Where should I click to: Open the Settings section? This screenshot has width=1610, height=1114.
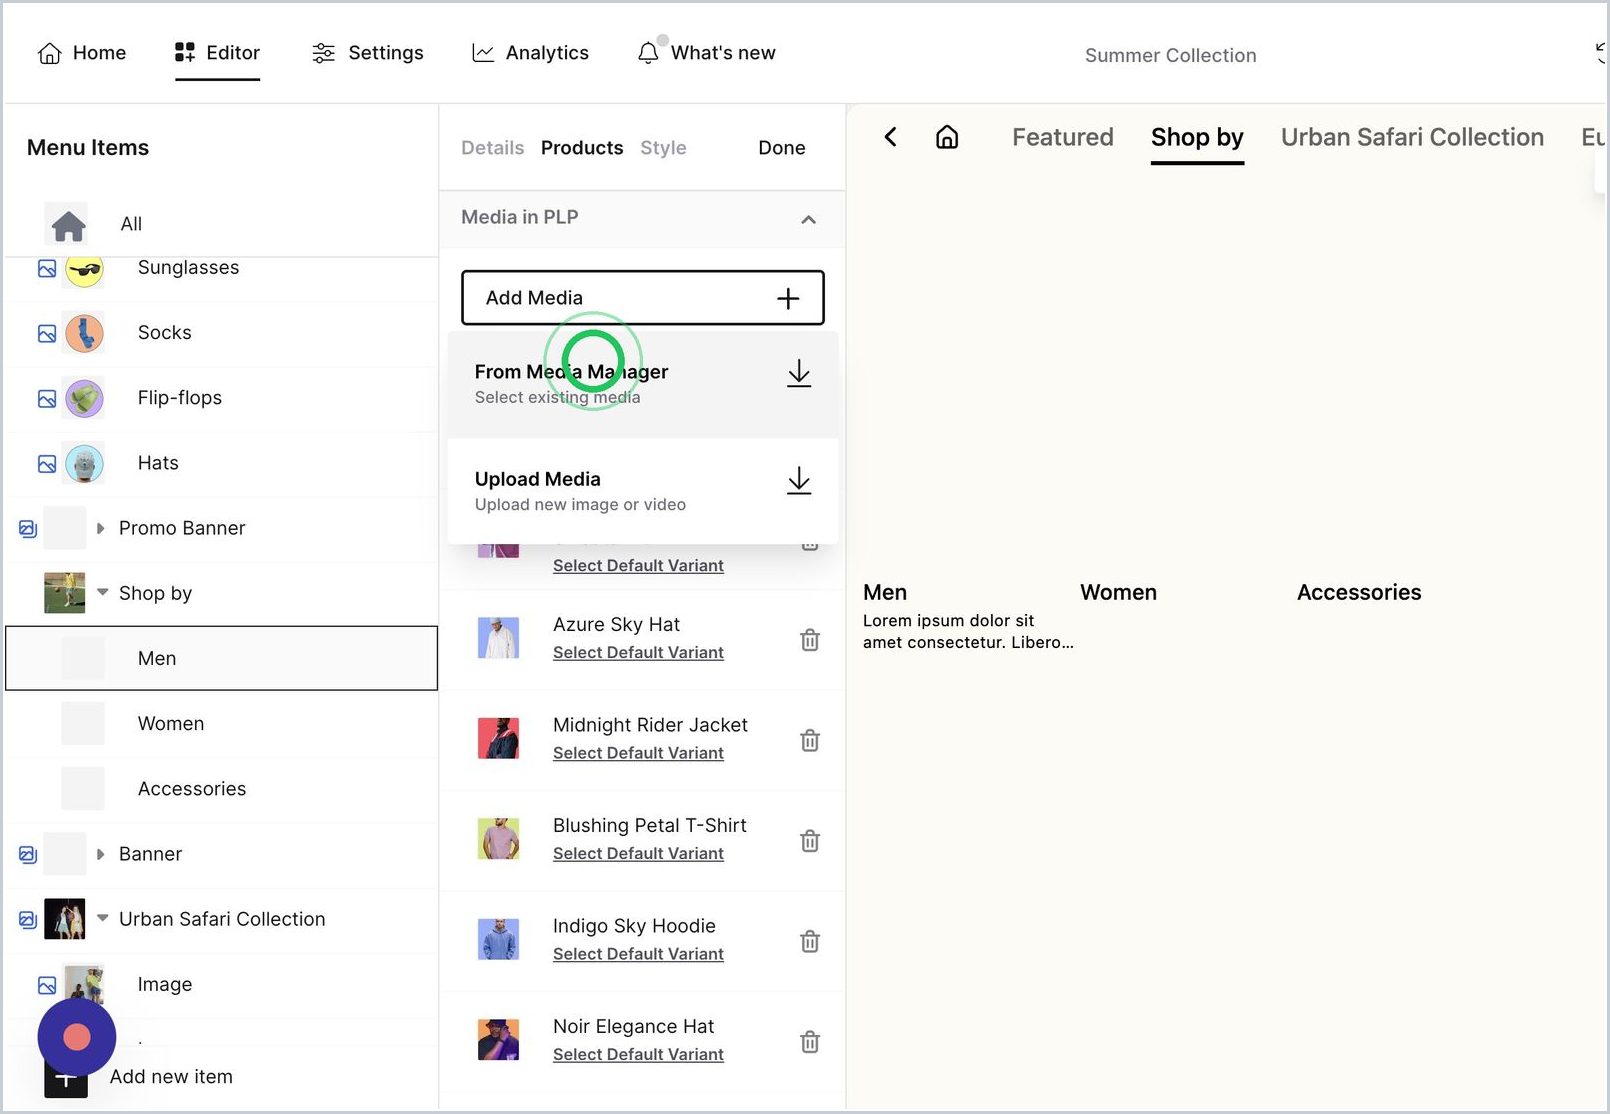tap(367, 53)
